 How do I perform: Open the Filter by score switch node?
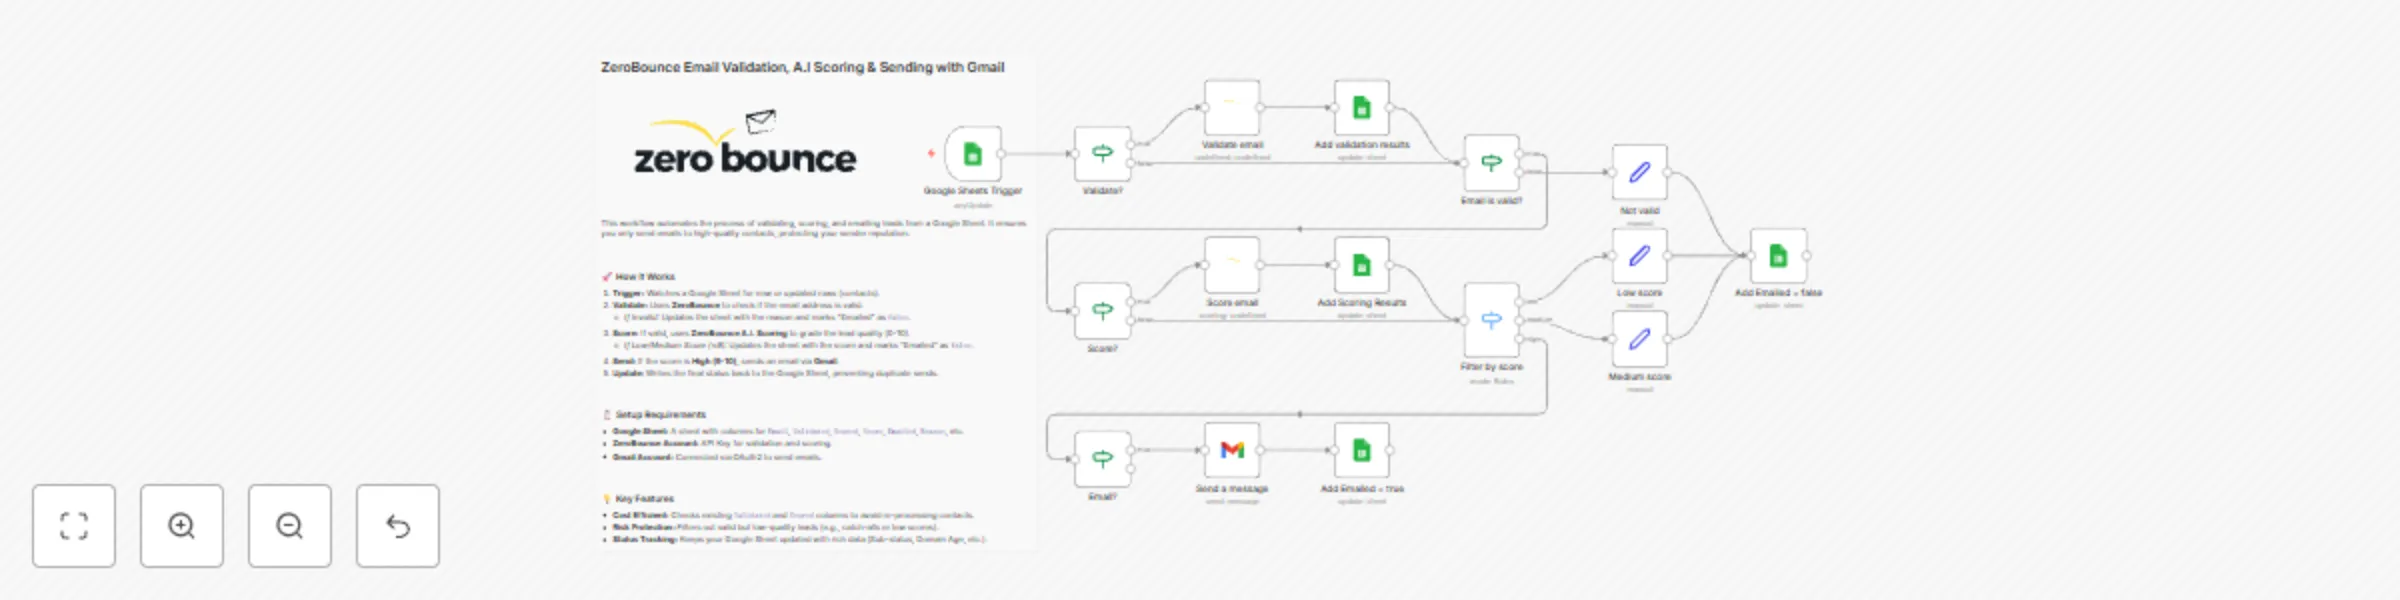pyautogui.click(x=1491, y=320)
